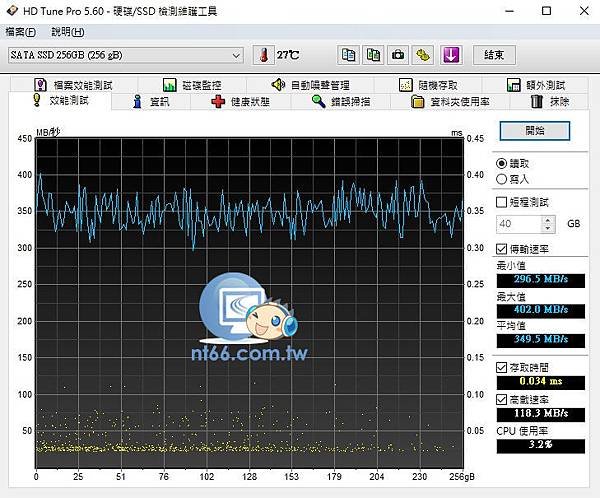
Task: Switch to the 自動噪聲管理 tab
Action: tap(310, 85)
